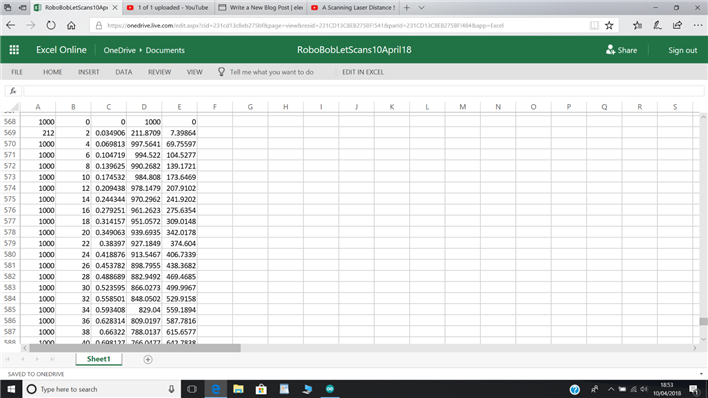
Task: Open the INSERT ribbon tab
Action: [x=88, y=72]
